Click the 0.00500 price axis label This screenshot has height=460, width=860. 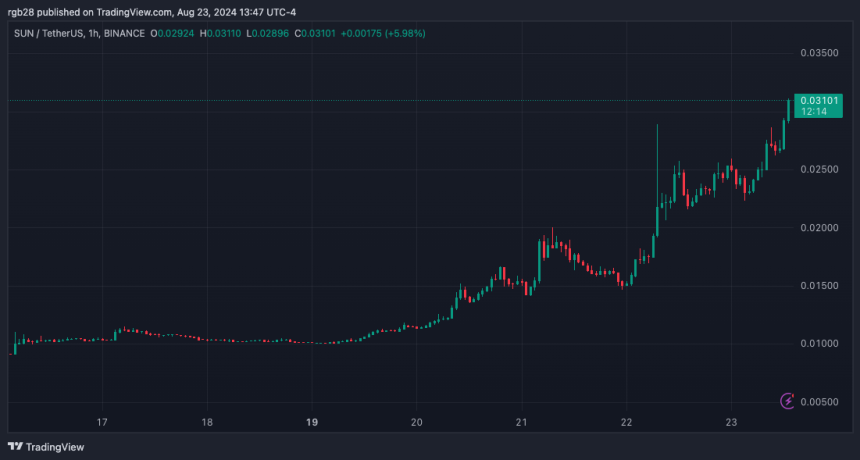tap(823, 402)
